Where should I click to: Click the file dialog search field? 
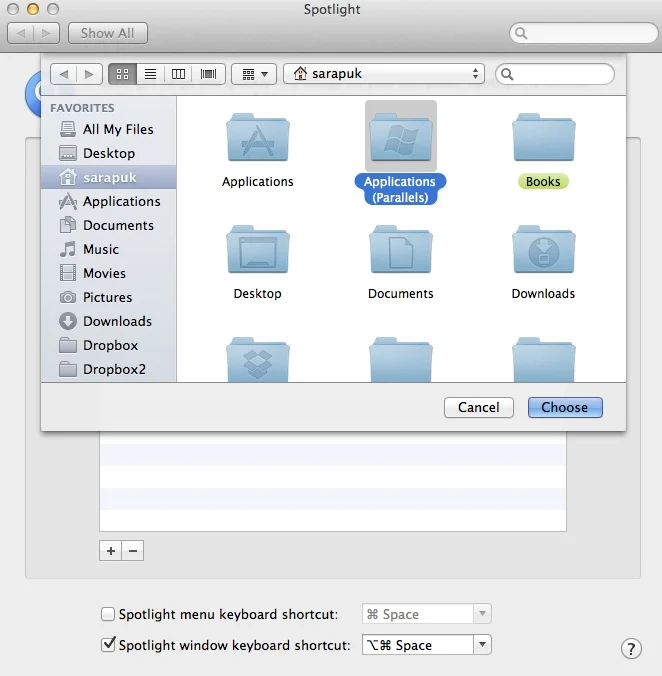pos(555,74)
